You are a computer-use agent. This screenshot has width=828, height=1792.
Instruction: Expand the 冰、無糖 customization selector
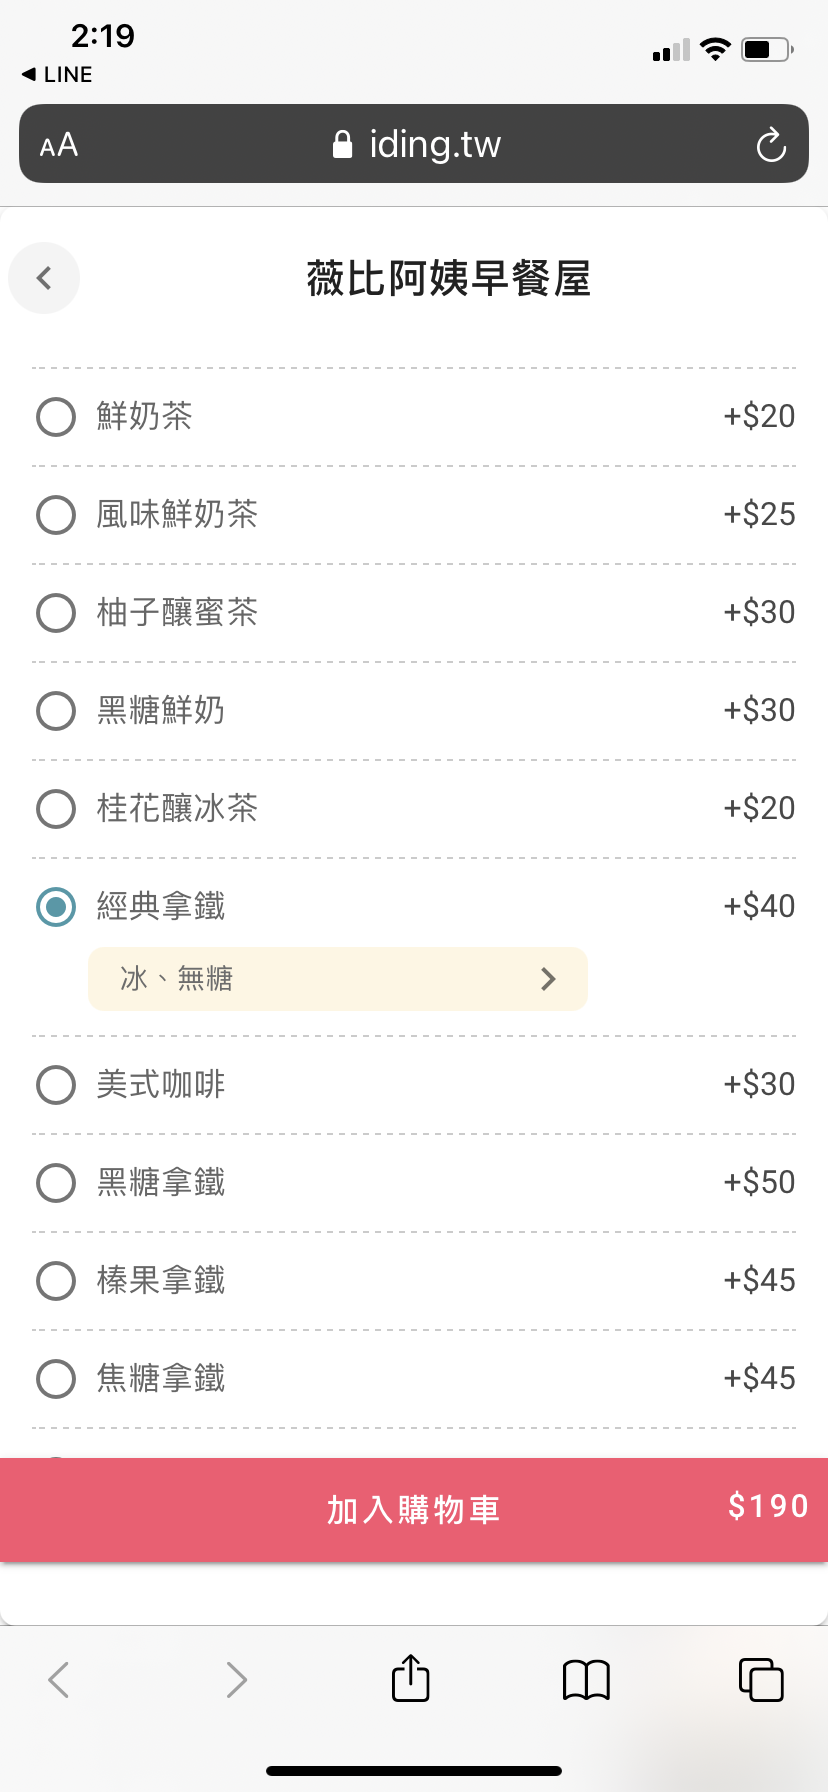pos(338,979)
